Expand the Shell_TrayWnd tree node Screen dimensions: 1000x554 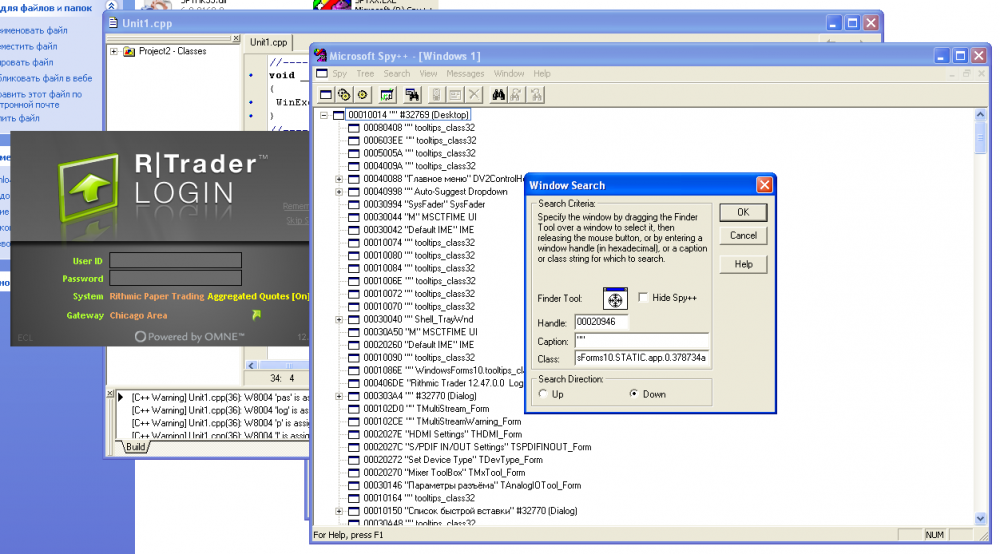click(339, 319)
